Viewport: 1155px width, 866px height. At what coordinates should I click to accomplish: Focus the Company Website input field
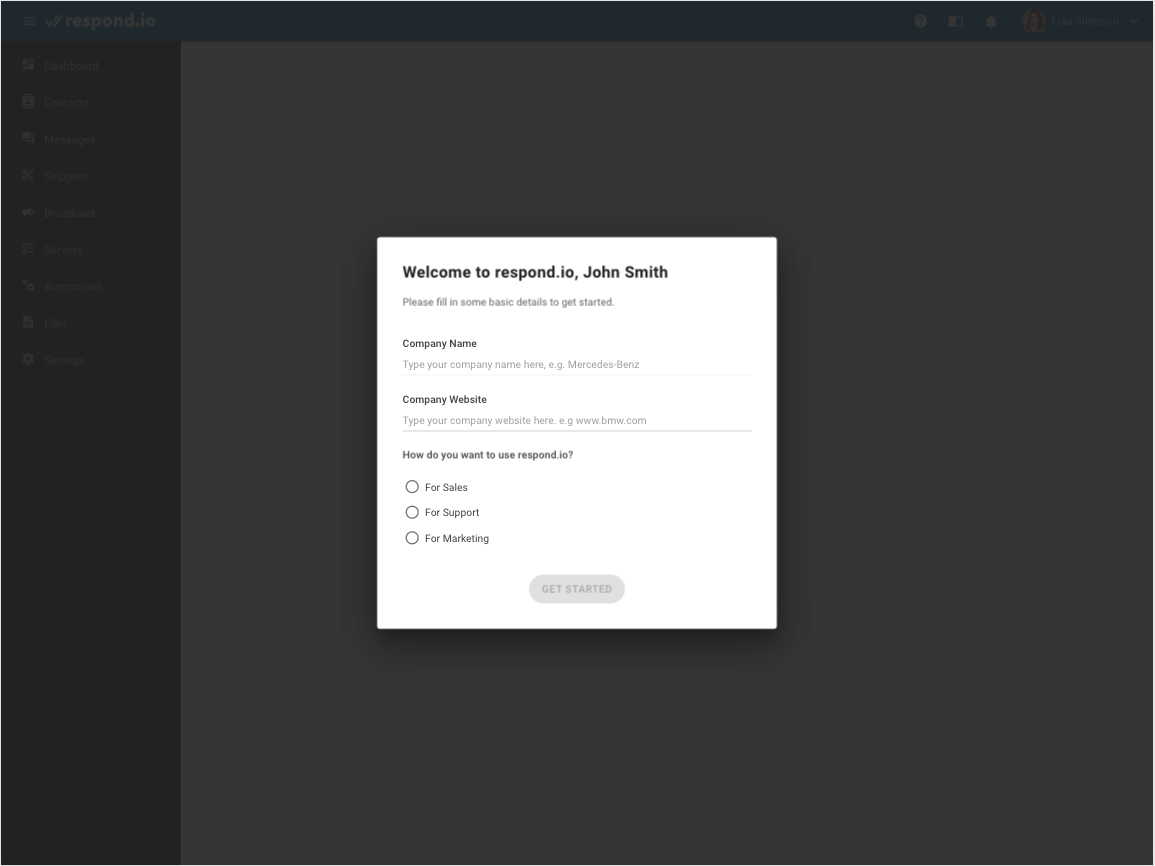point(577,420)
